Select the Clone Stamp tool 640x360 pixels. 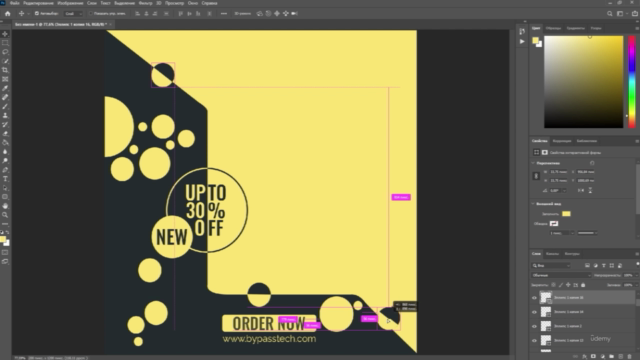pos(5,116)
